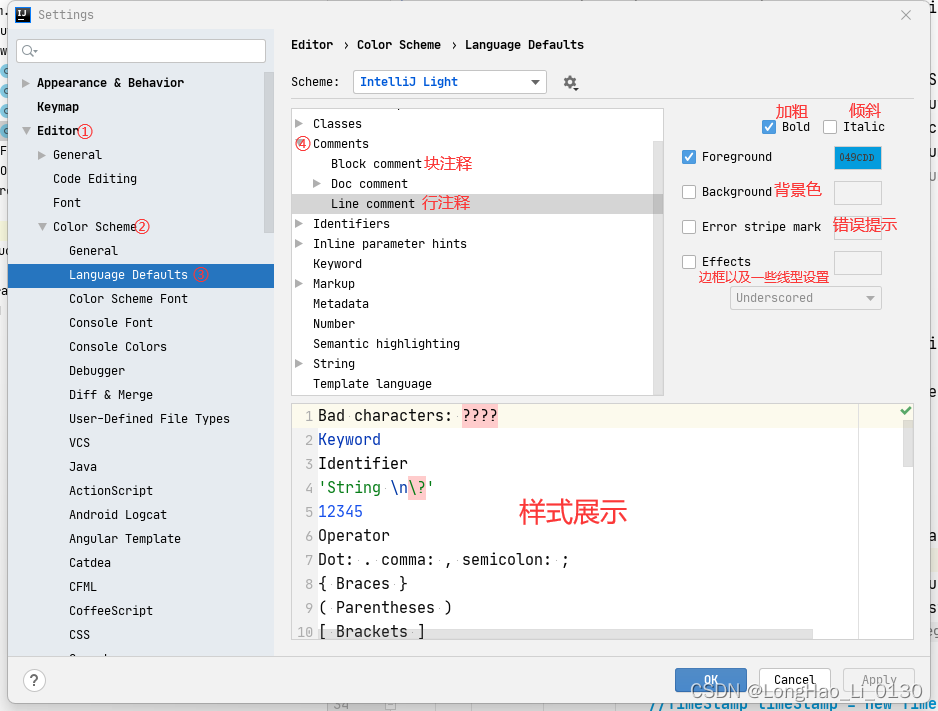Collapse the Color Scheme node
The image size is (938, 711).
[42, 227]
